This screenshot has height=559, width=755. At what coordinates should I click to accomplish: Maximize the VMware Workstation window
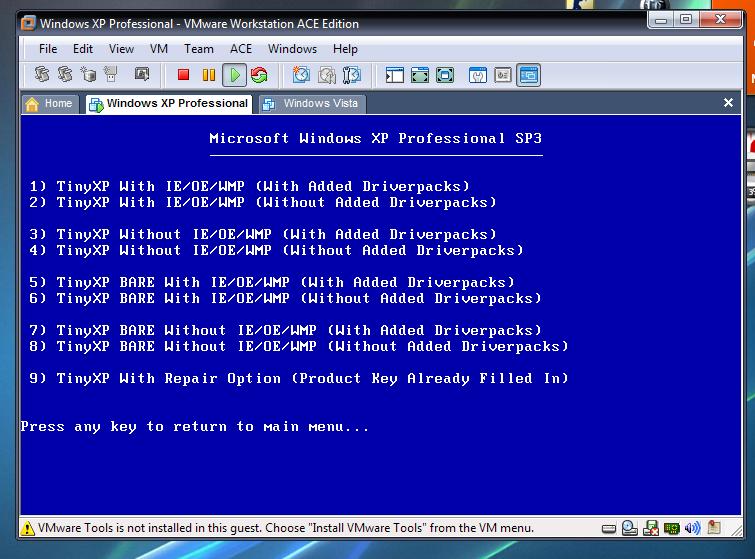[x=686, y=19]
